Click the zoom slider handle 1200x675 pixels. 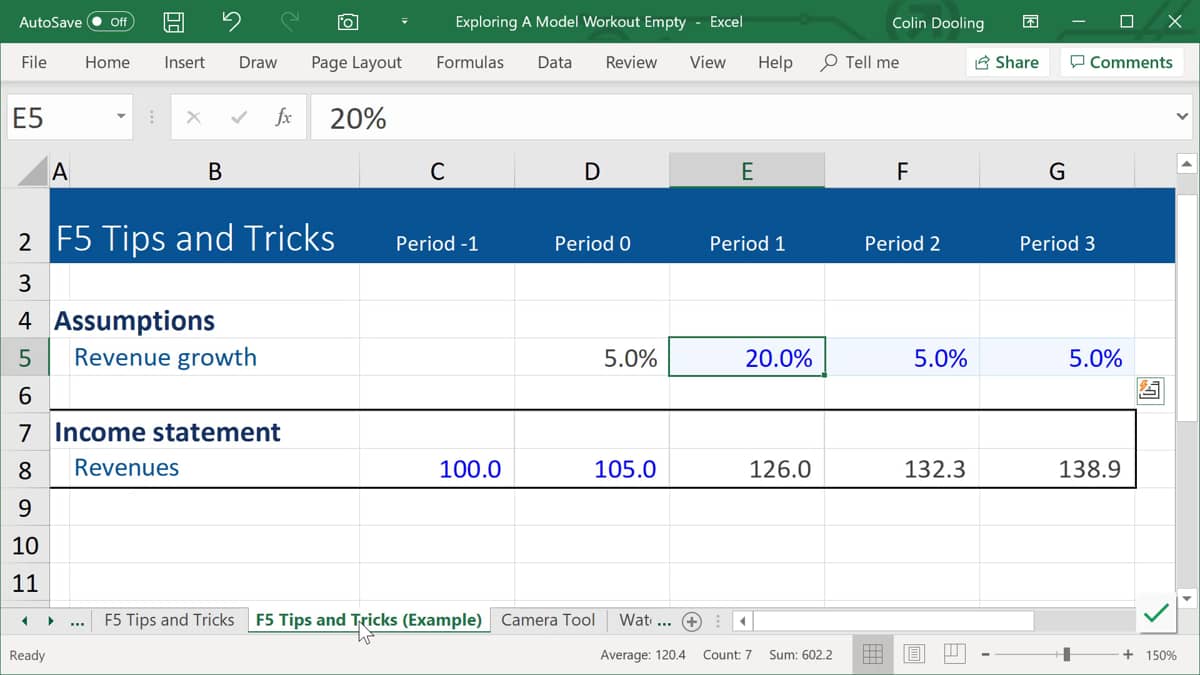pos(1067,655)
